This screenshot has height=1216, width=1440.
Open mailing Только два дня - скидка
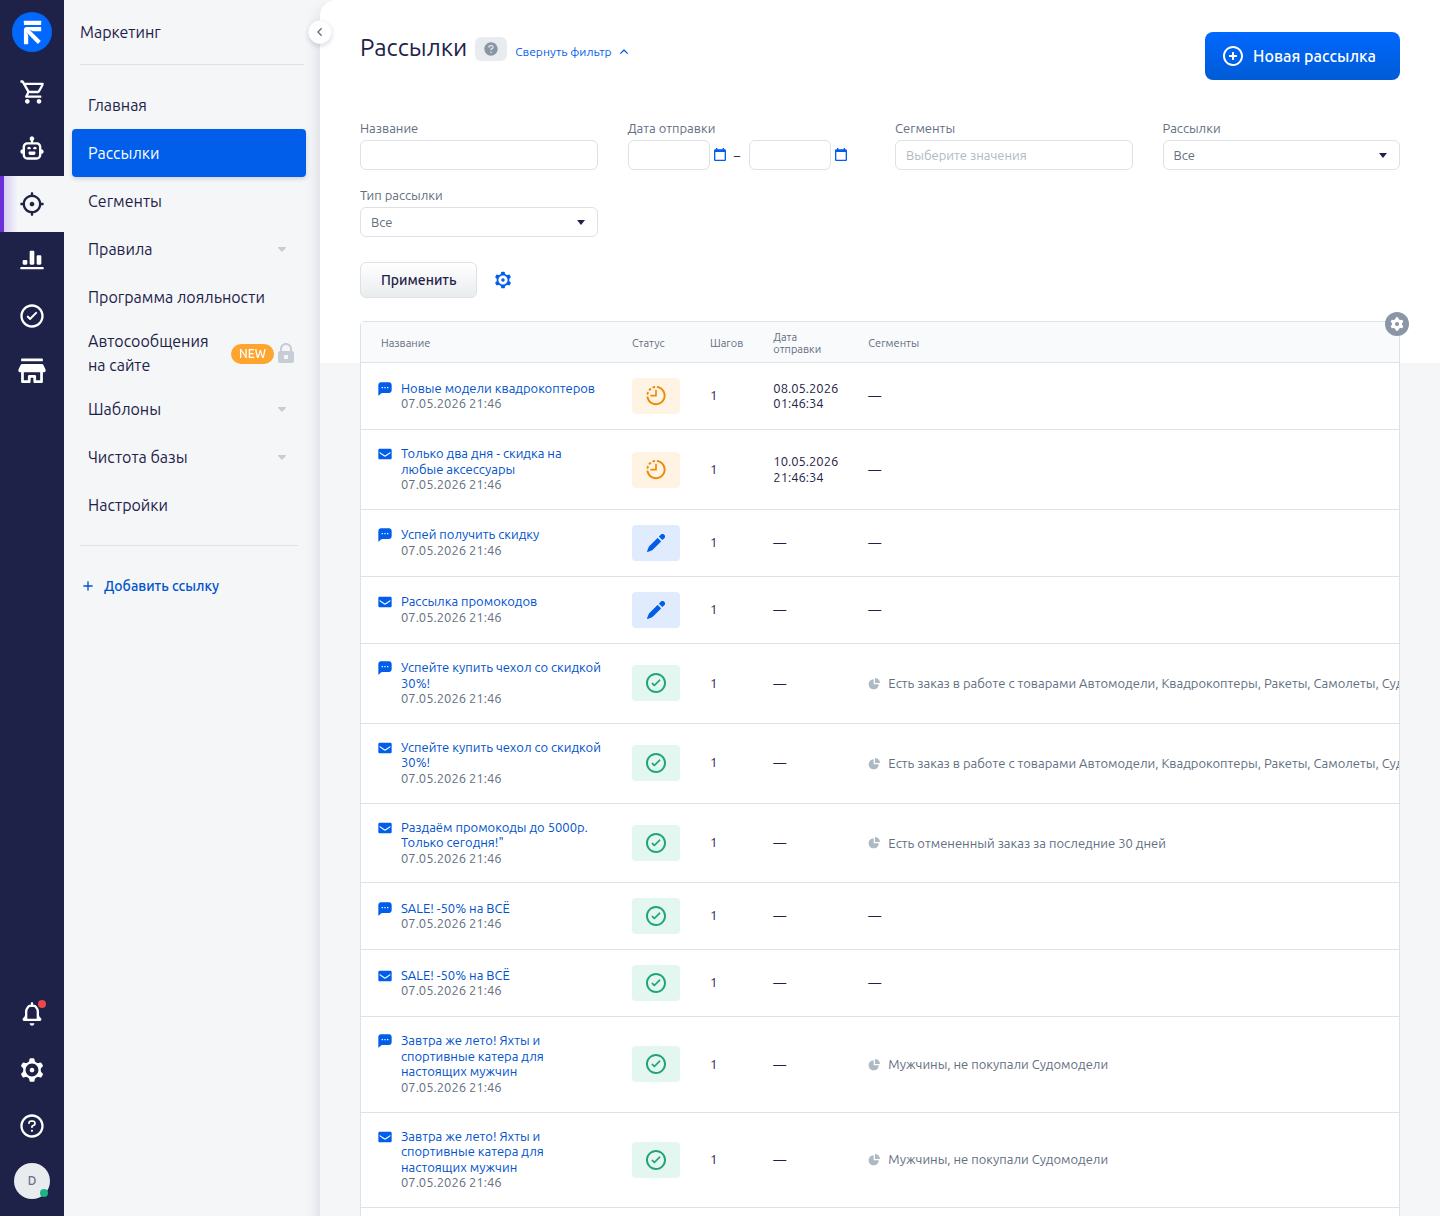coord(481,462)
